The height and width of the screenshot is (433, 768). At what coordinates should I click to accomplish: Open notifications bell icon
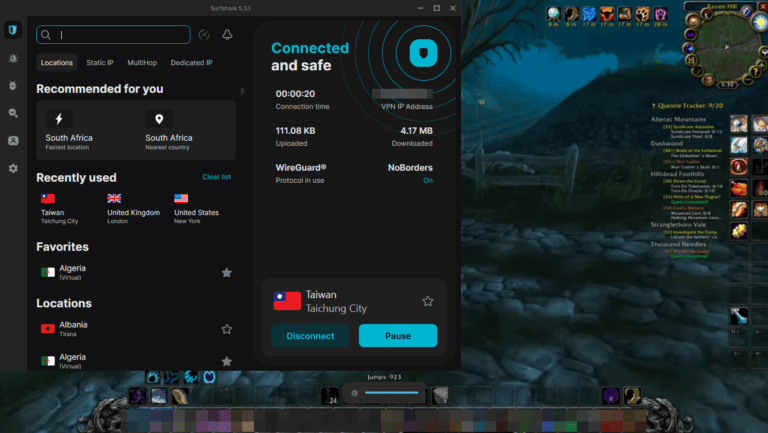[x=227, y=35]
